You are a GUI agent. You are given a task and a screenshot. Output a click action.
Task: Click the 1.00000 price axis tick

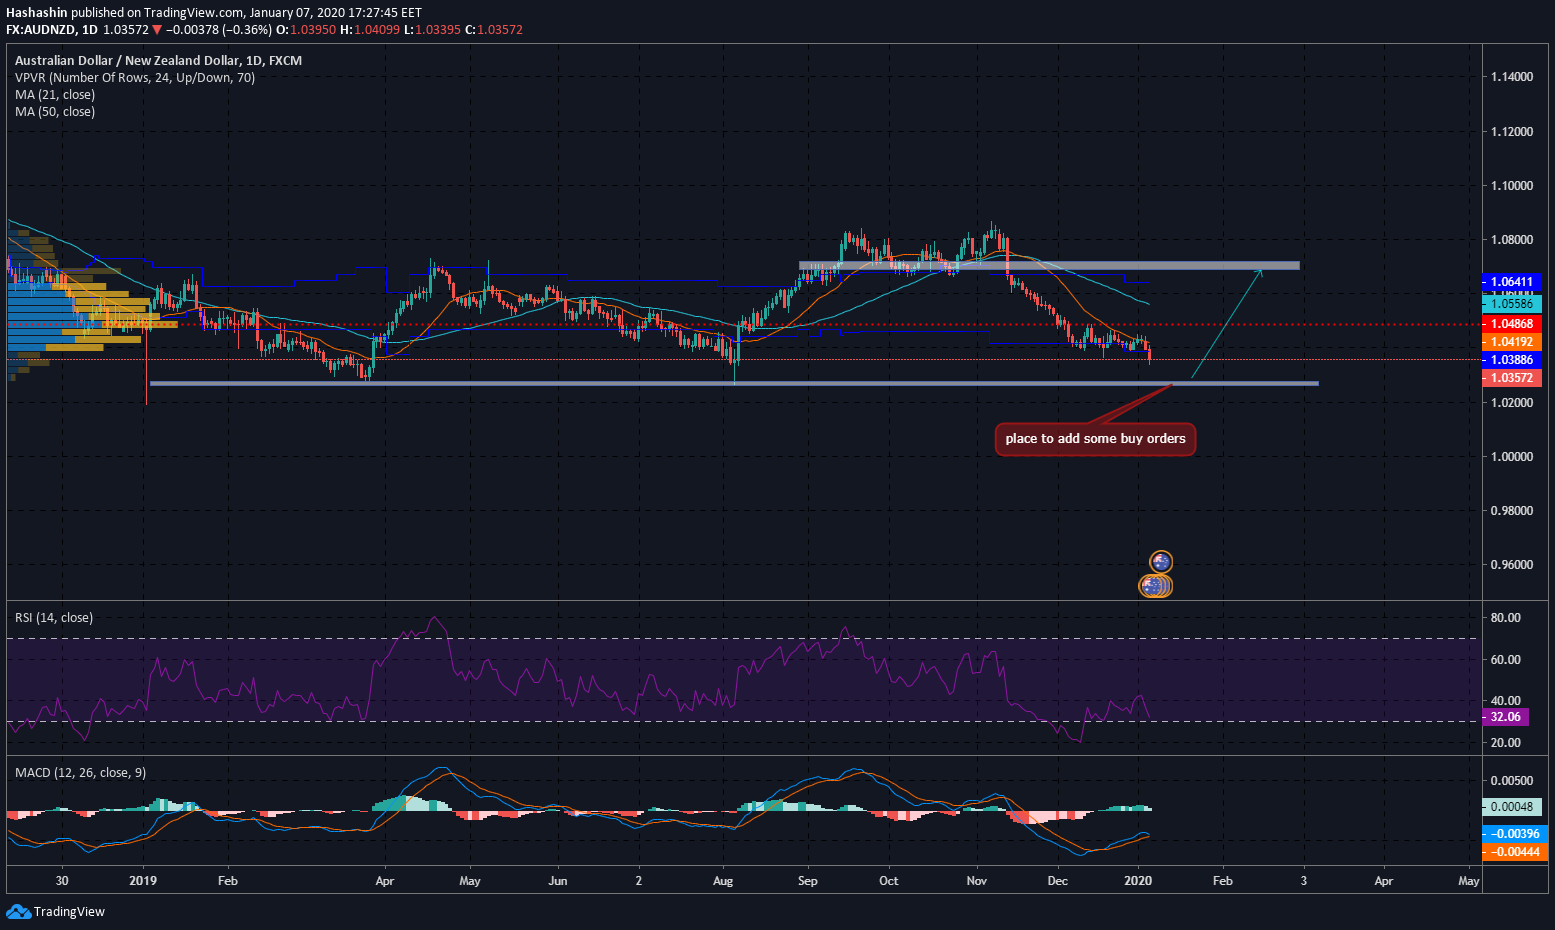(1511, 457)
